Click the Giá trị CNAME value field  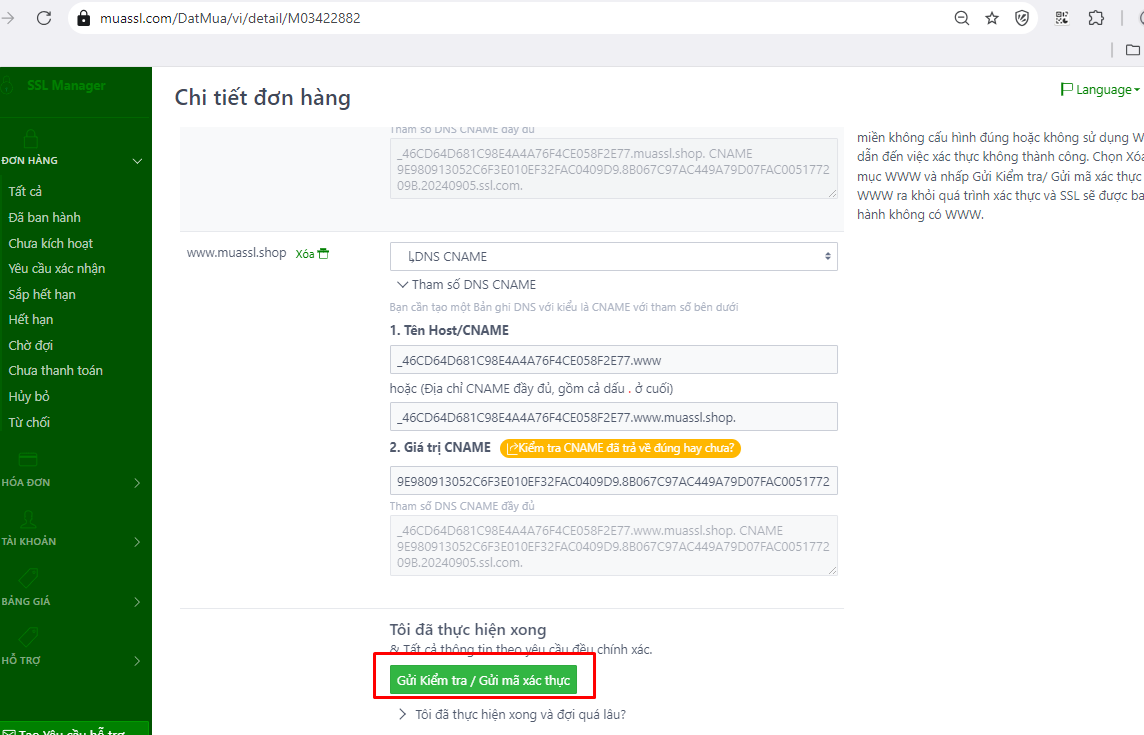pyautogui.click(x=613, y=481)
